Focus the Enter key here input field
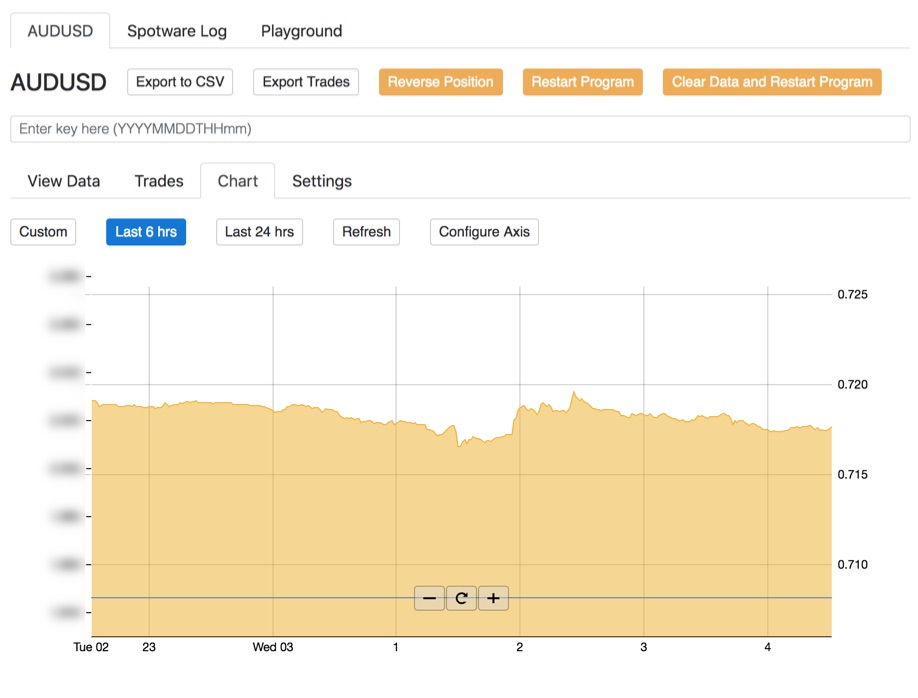Image resolution: width=918 pixels, height=698 pixels. click(x=459, y=129)
